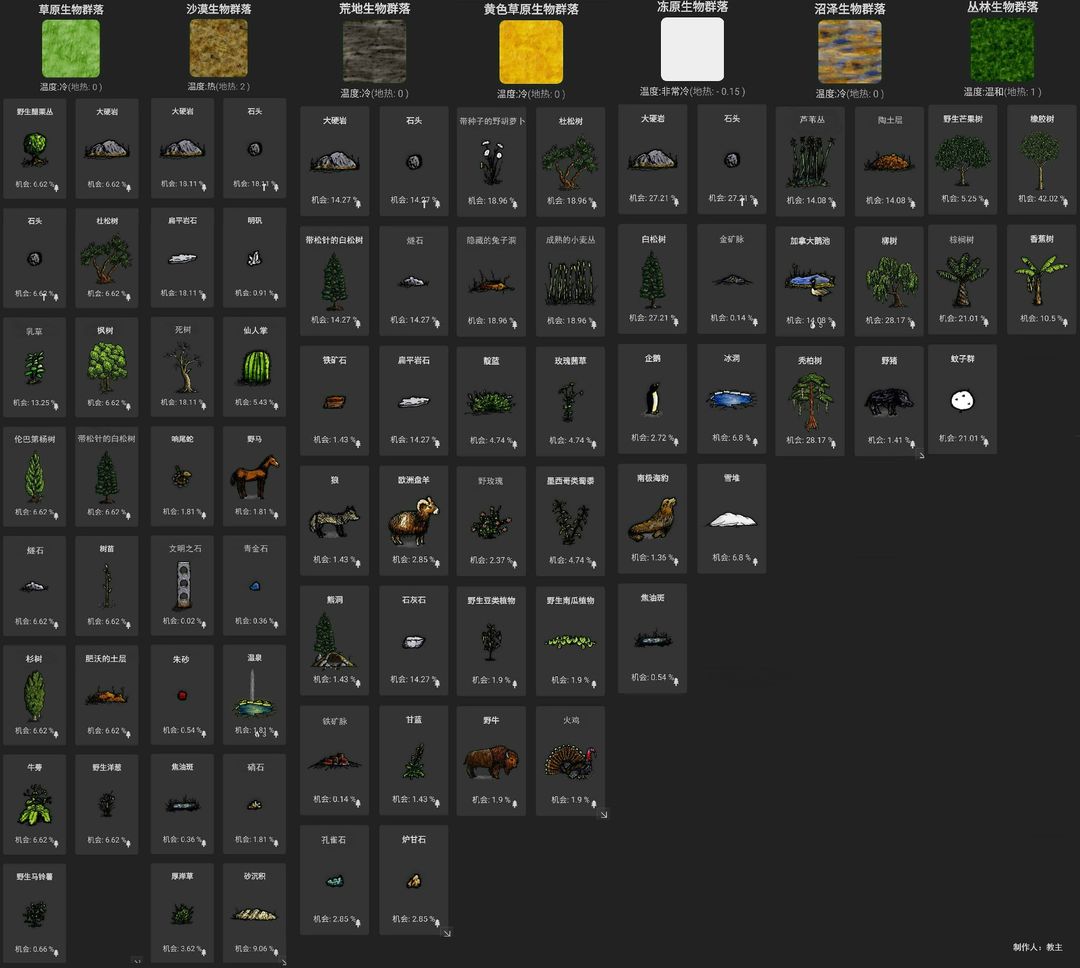Image resolution: width=1080 pixels, height=968 pixels.
Task: Click the 野马 wild horse icon
Action: tap(254, 478)
